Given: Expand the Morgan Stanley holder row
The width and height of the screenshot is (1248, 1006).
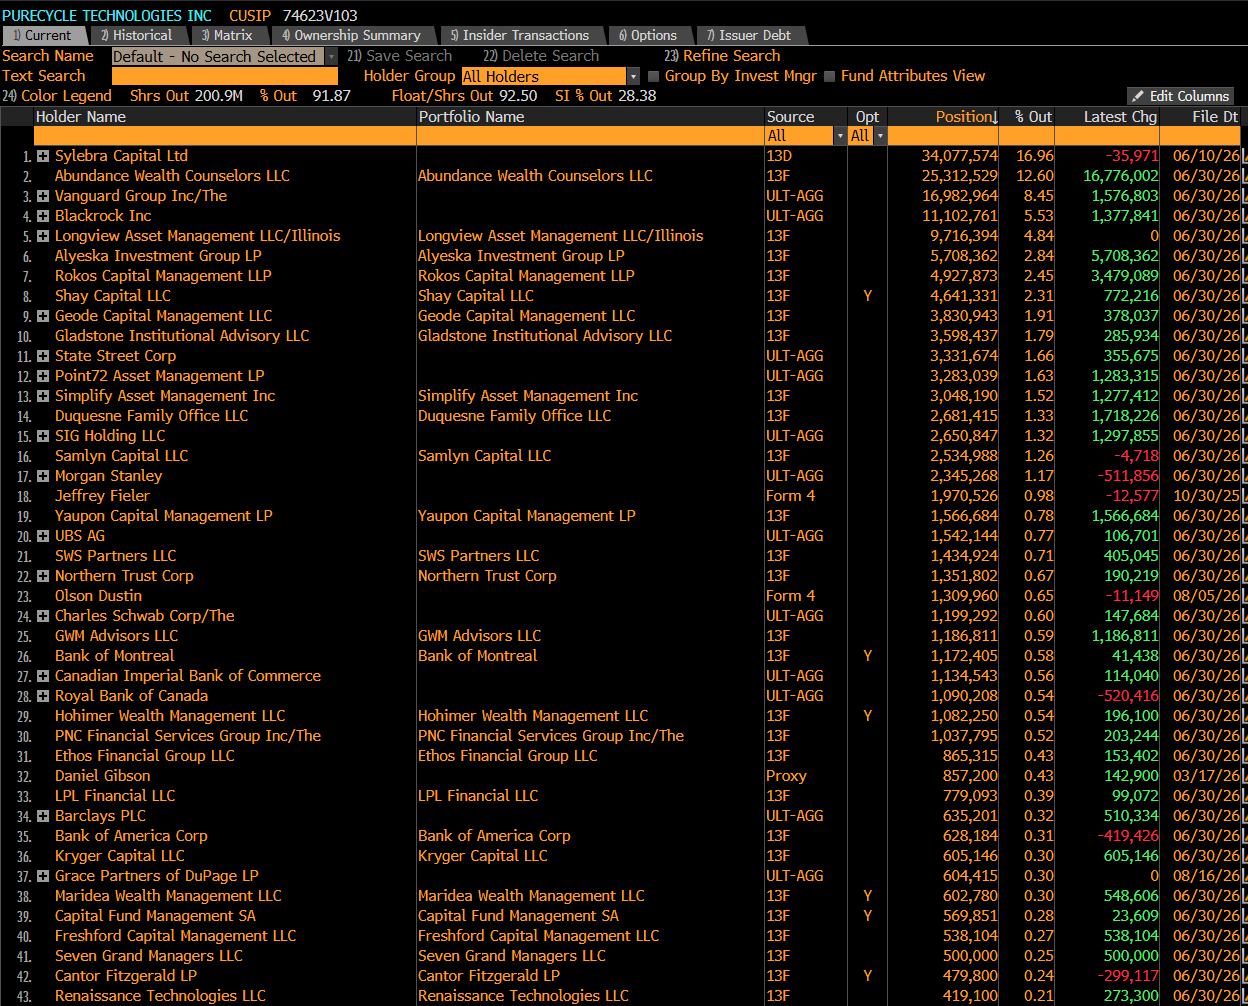Looking at the screenshot, I should (43, 476).
